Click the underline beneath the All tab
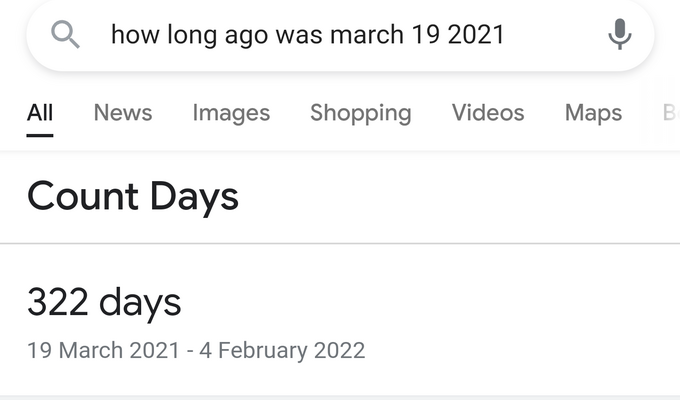This screenshot has width=680, height=400. 40,135
